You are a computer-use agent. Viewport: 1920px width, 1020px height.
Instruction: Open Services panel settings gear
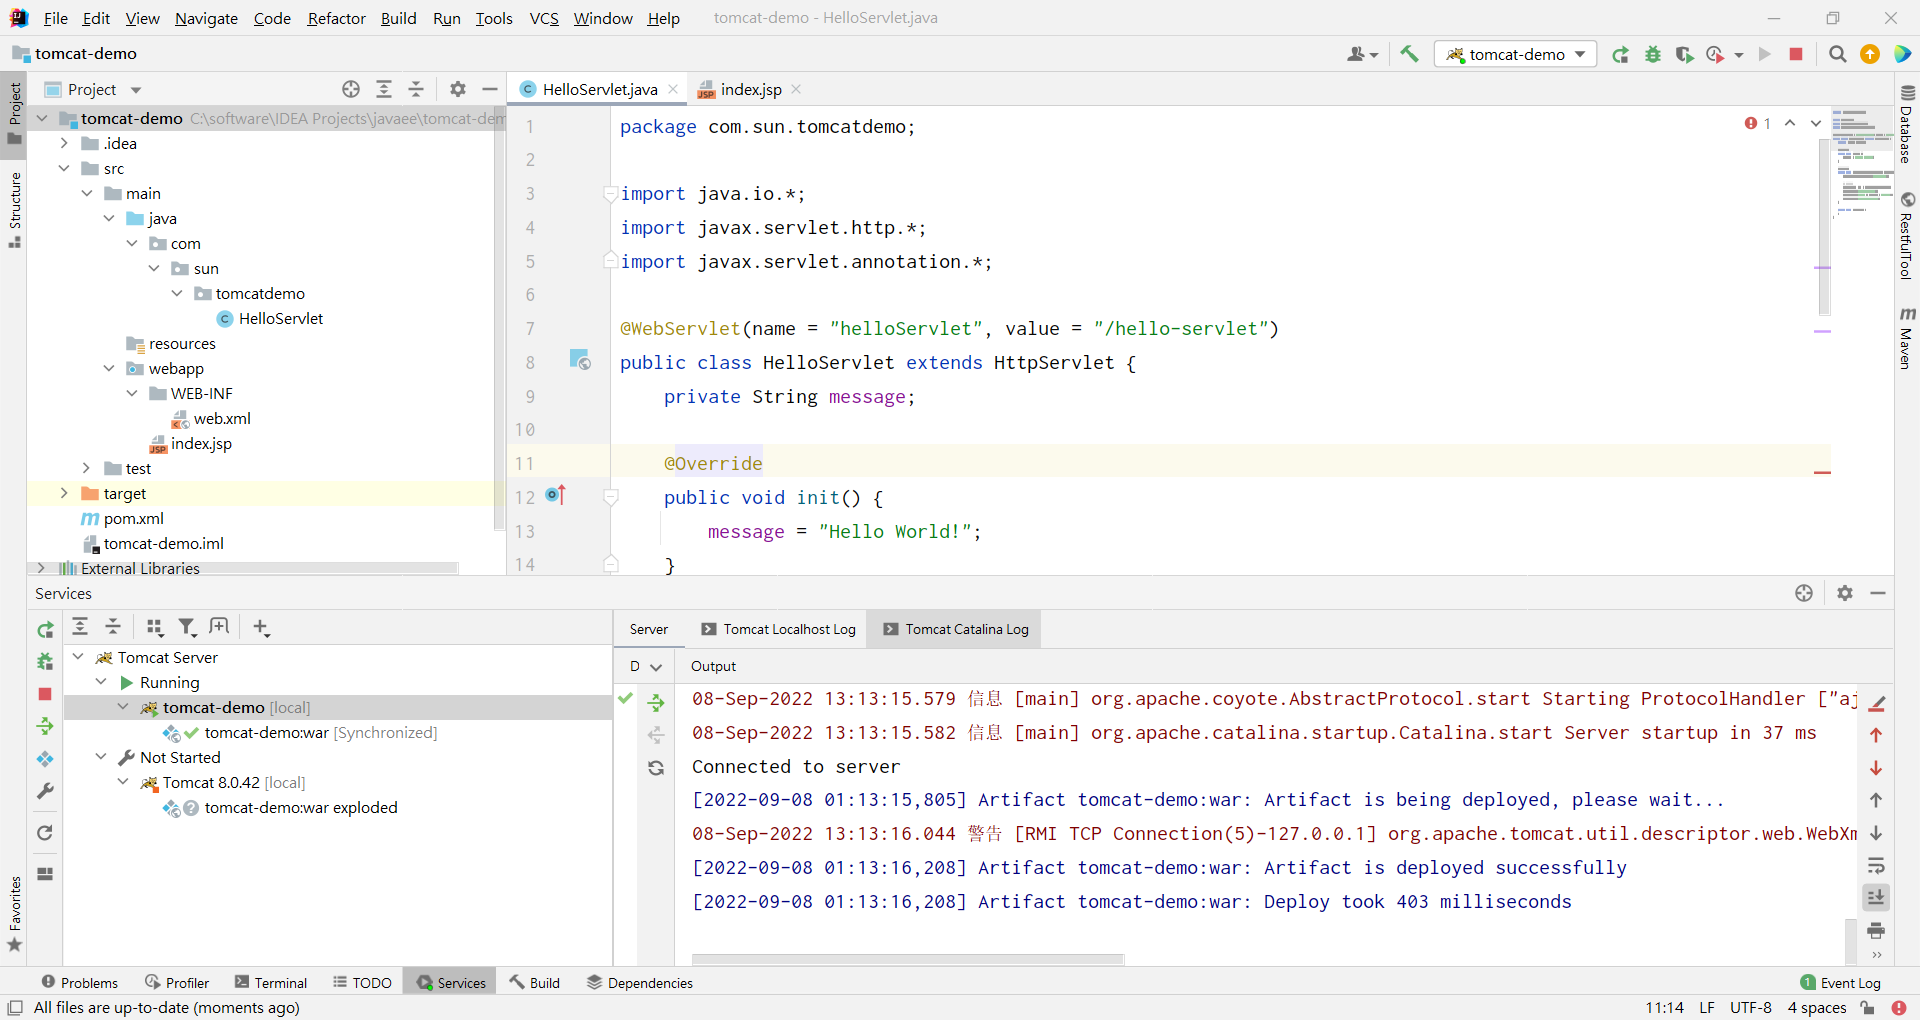tap(1845, 593)
